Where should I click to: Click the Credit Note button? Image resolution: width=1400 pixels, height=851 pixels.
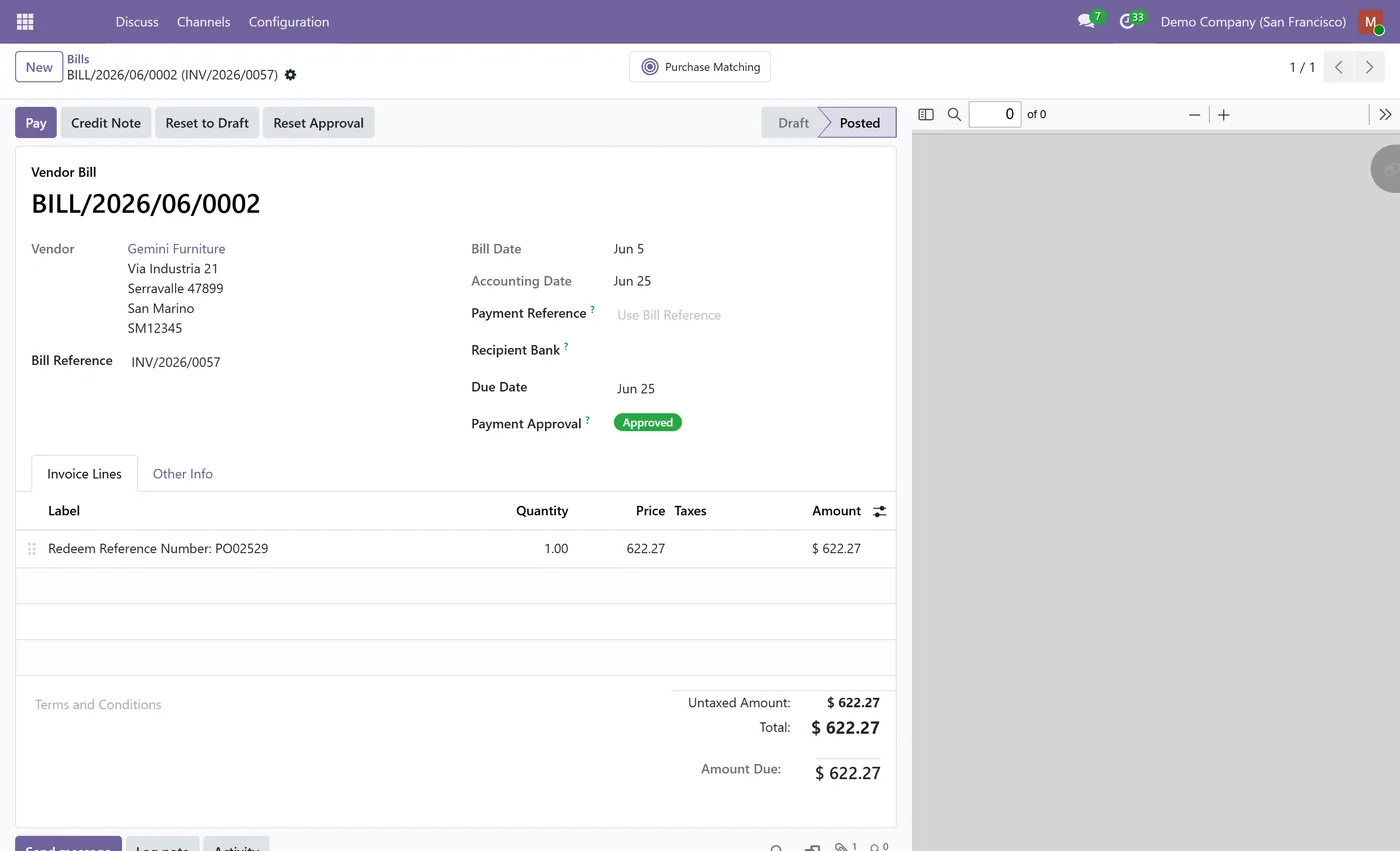[105, 123]
